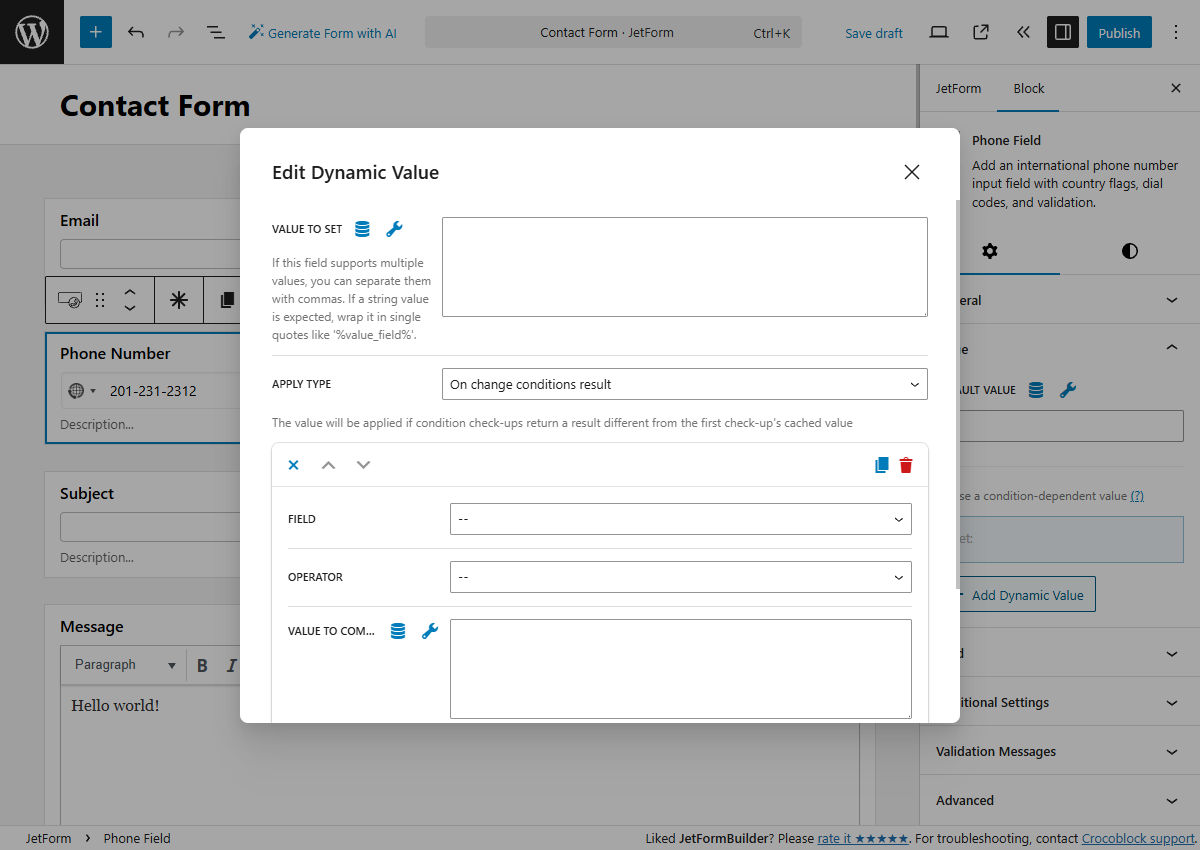The height and width of the screenshot is (850, 1200).
Task: Open the block inserter plus button
Action: pyautogui.click(x=96, y=32)
